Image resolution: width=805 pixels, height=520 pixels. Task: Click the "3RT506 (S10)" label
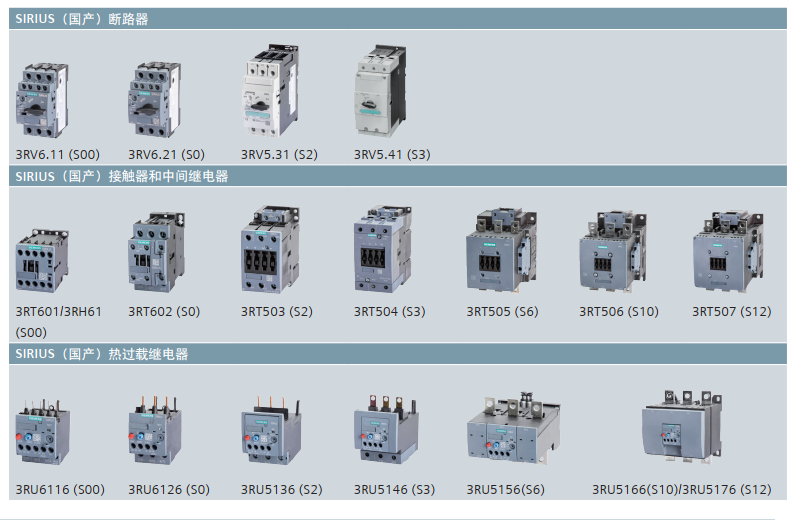coord(619,312)
